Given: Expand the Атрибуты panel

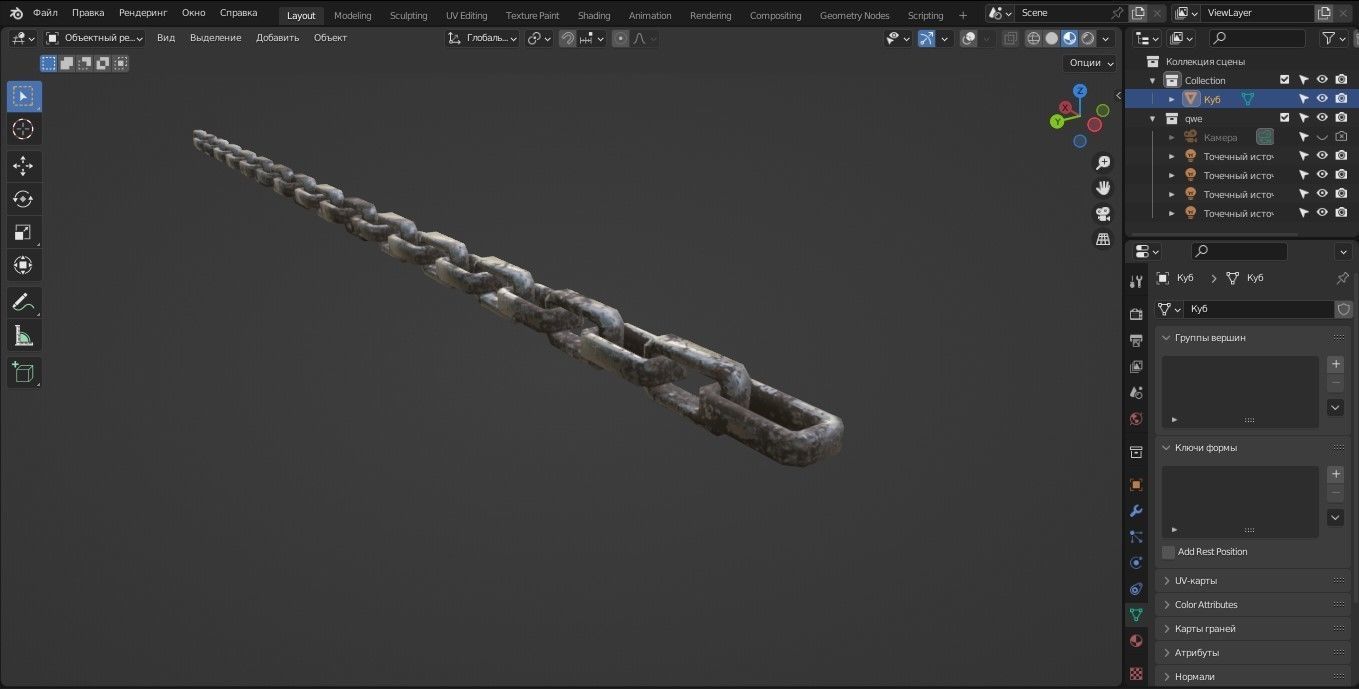Looking at the screenshot, I should click(x=1166, y=653).
